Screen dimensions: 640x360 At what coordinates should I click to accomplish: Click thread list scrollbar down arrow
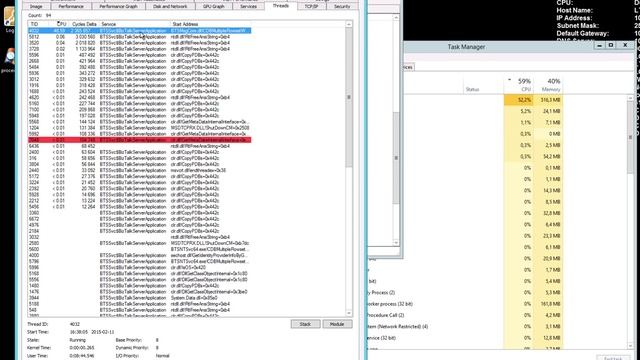tap(349, 313)
